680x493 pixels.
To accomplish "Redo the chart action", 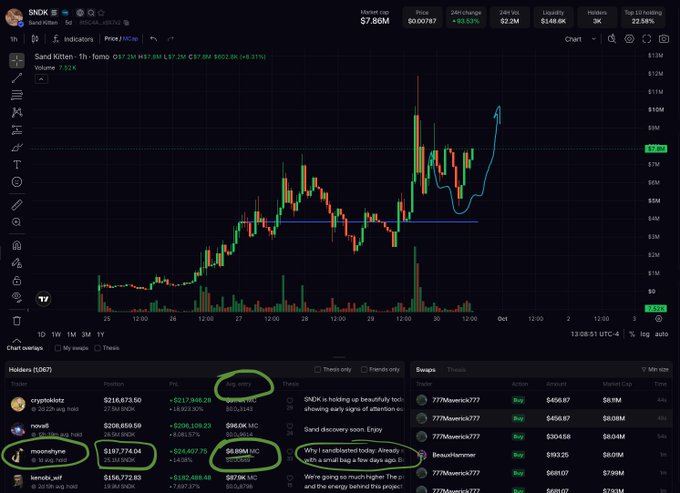I will coord(170,39).
